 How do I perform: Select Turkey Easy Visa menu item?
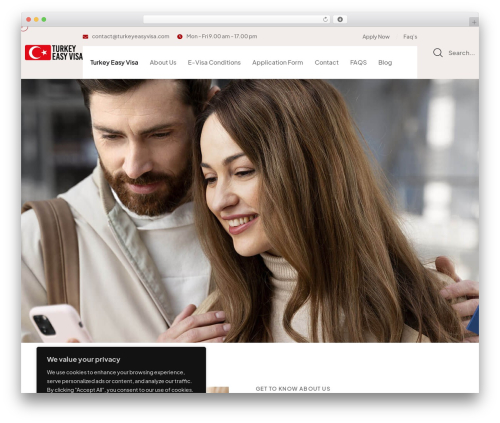114,63
